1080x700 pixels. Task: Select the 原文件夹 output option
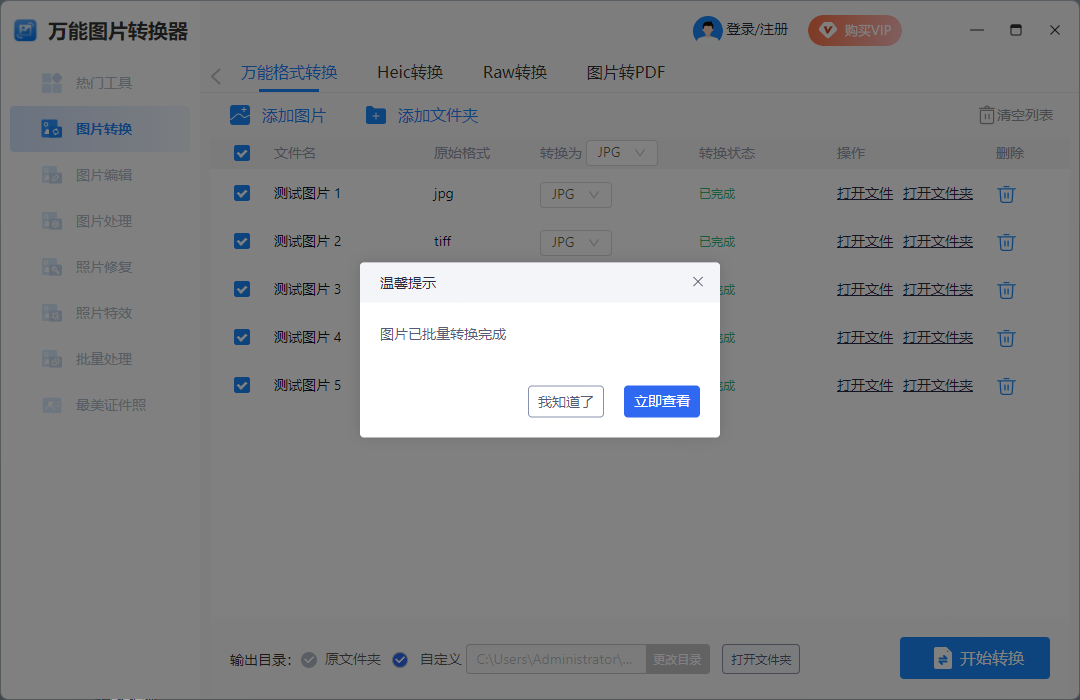[x=310, y=659]
